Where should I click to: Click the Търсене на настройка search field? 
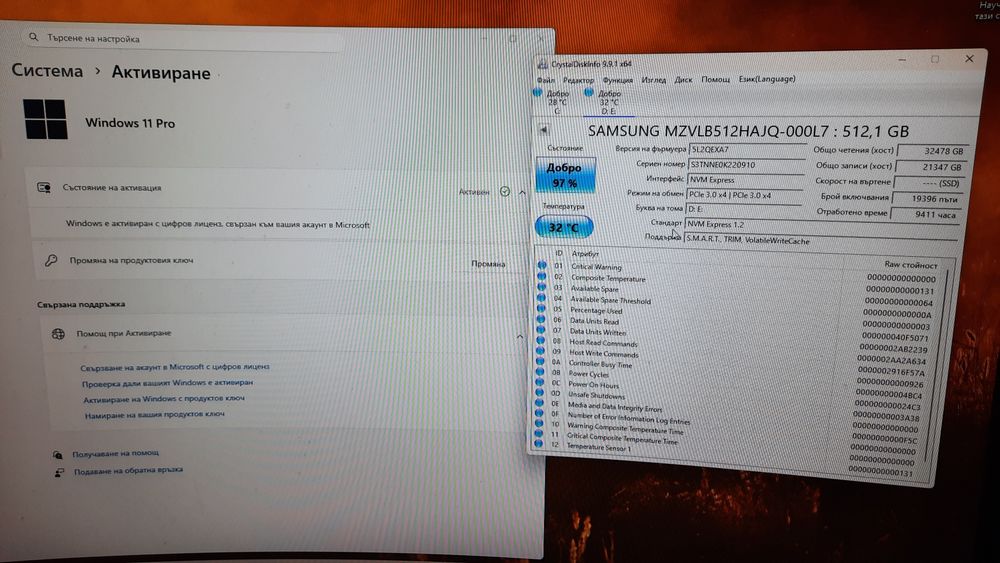185,39
